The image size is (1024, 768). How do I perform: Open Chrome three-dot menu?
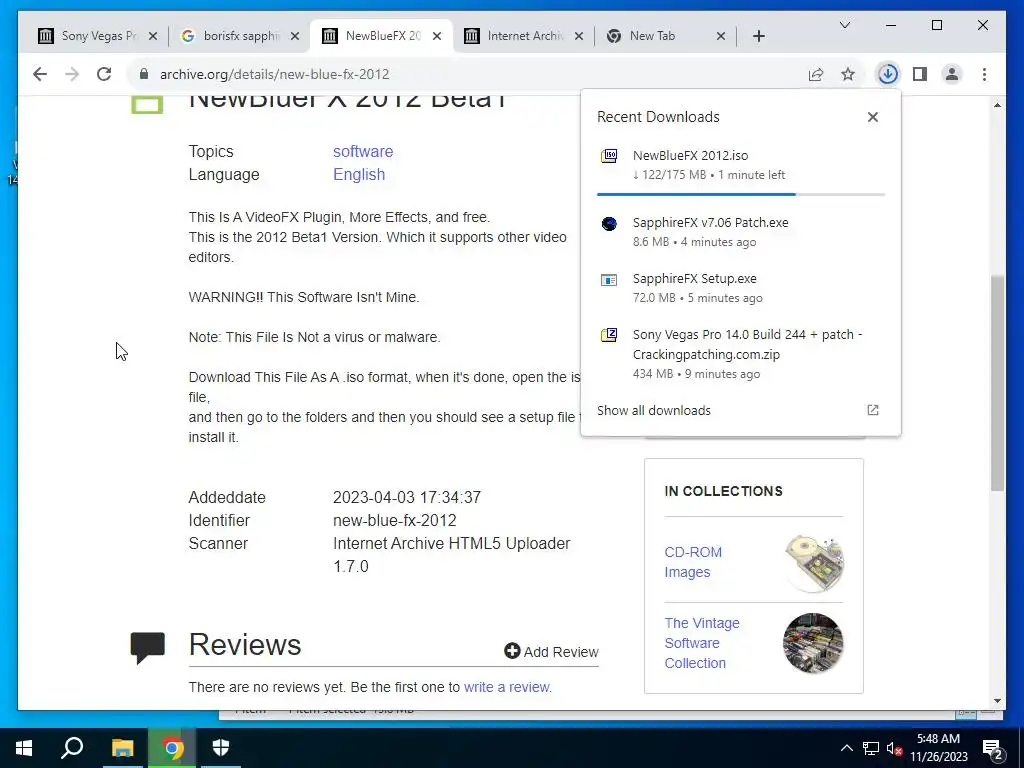click(984, 74)
